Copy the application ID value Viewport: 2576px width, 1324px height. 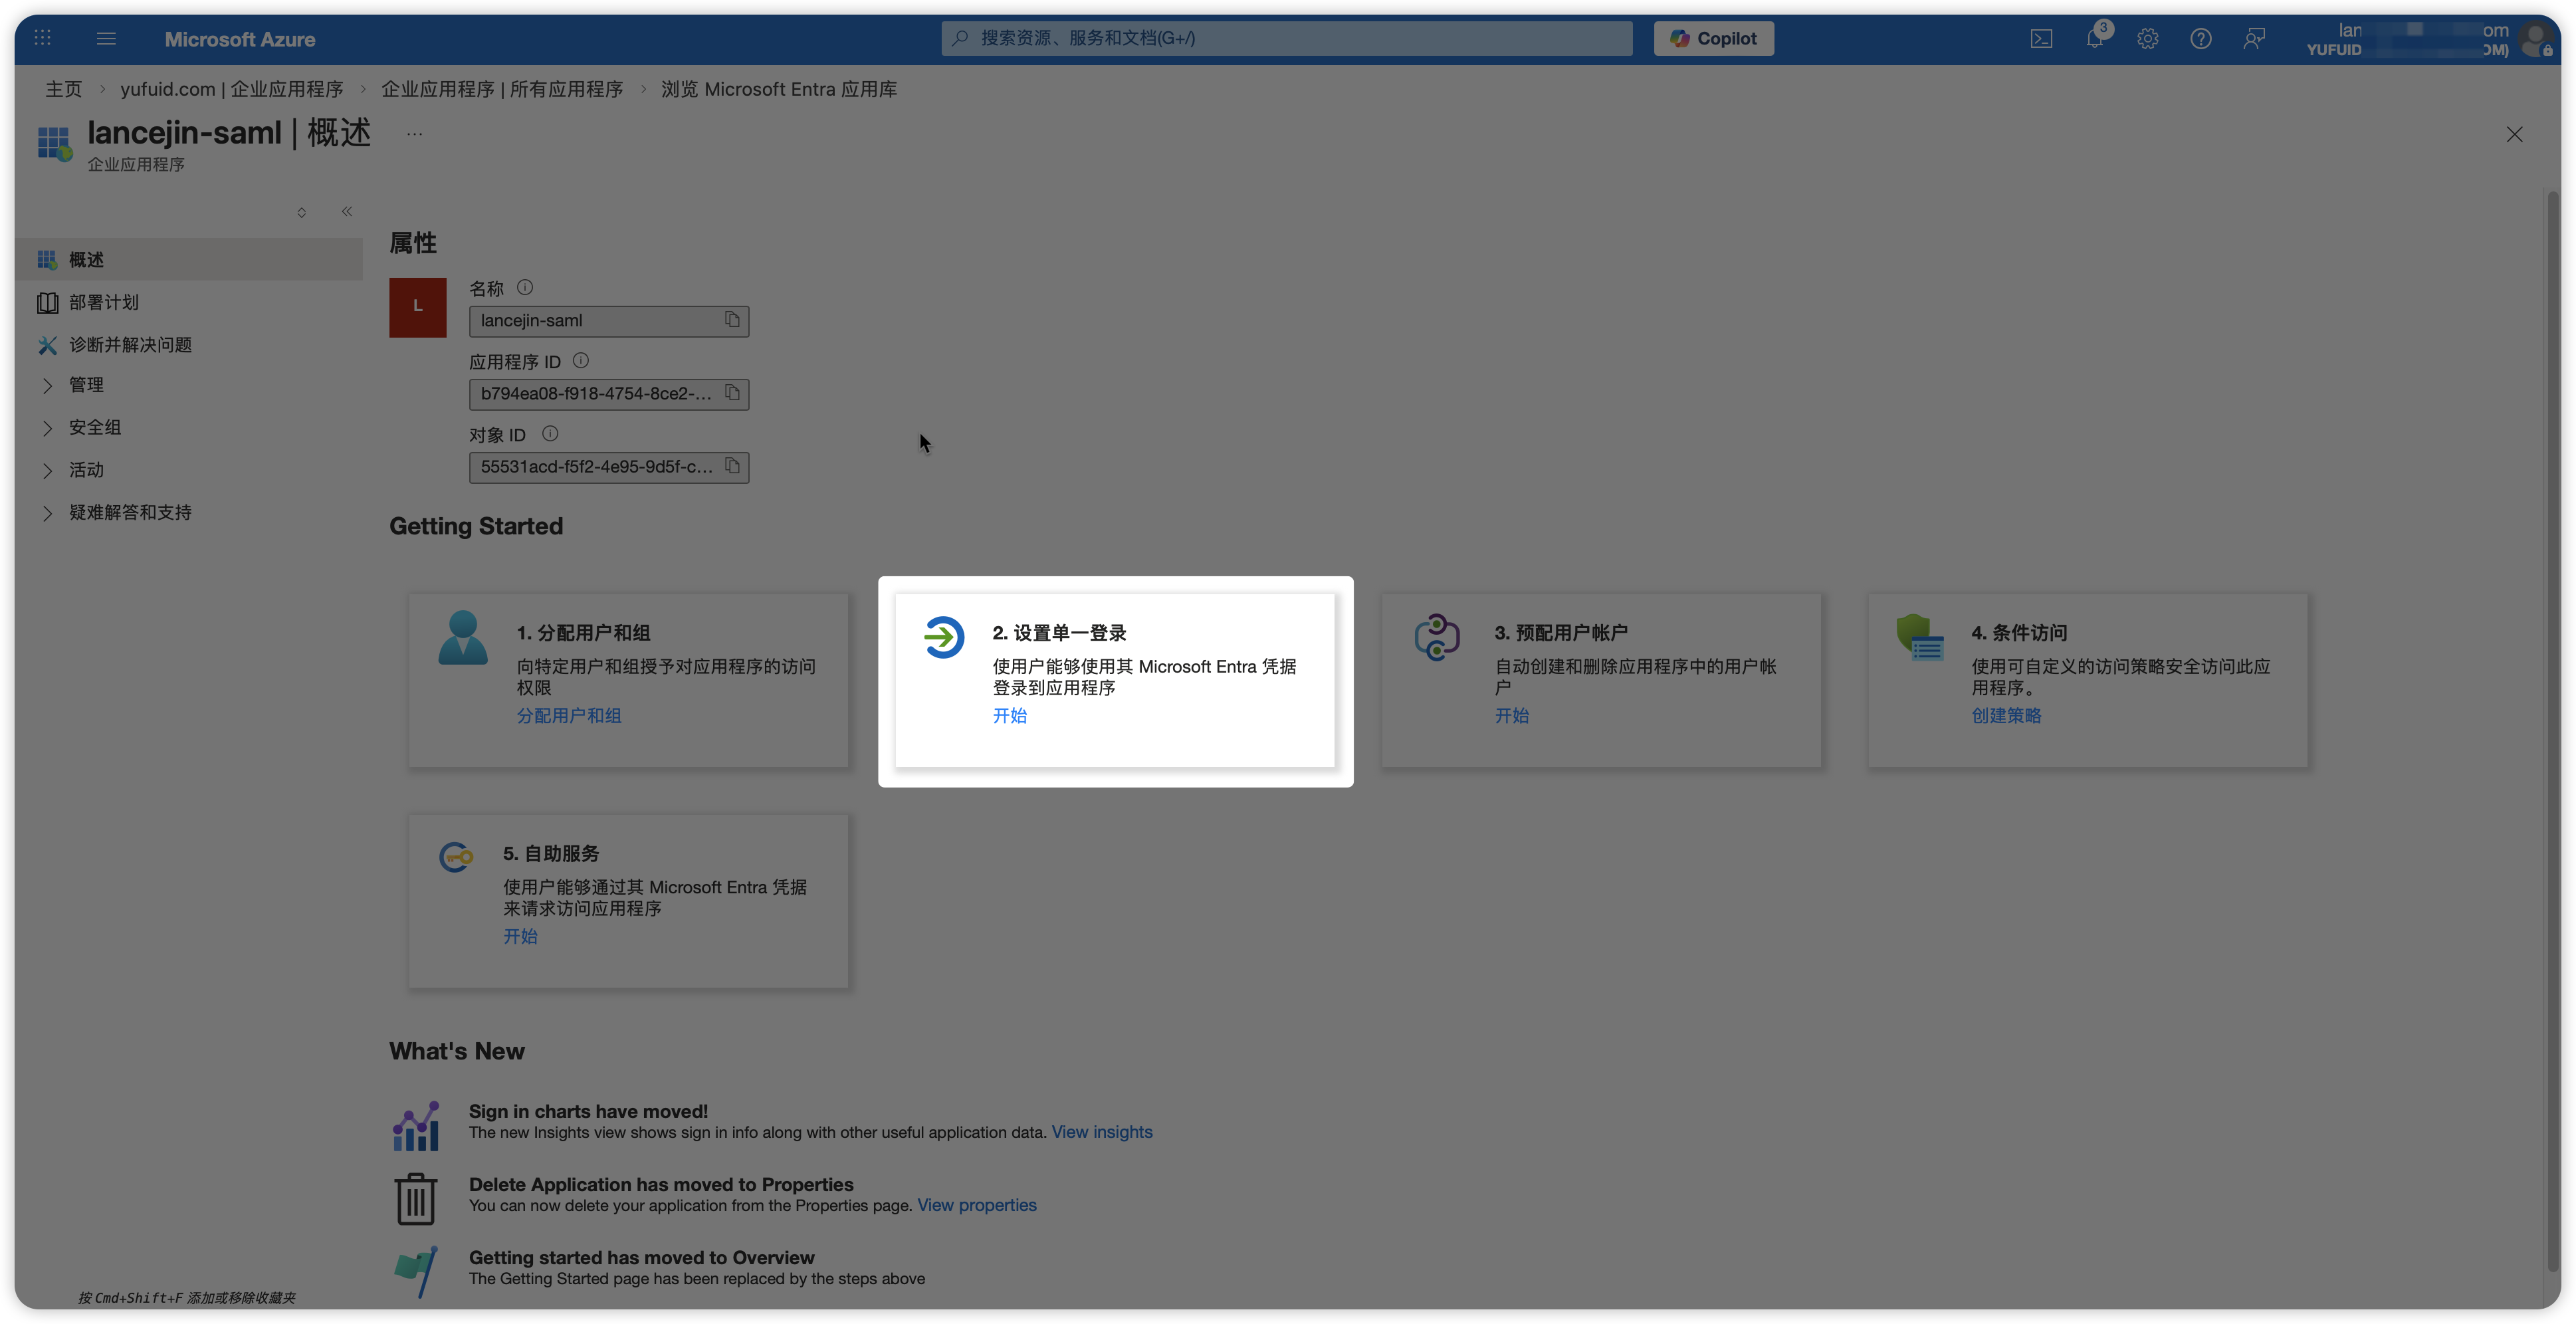[732, 393]
